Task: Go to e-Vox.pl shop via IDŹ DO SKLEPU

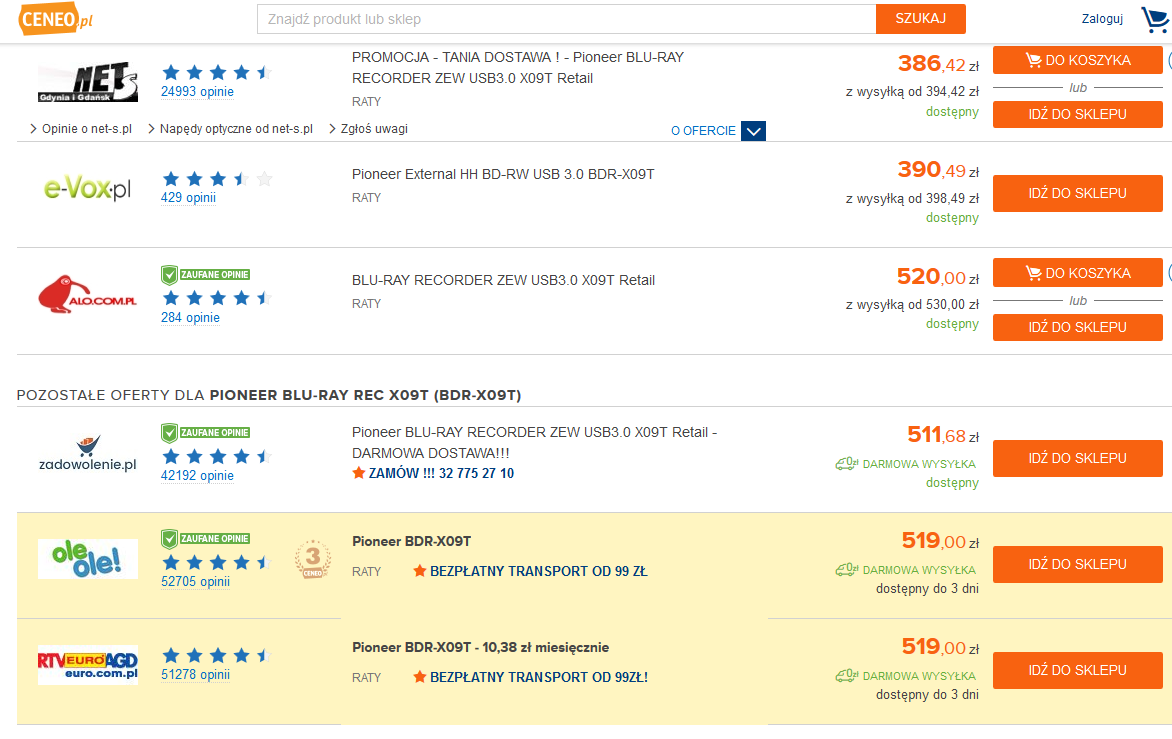Action: click(x=1078, y=194)
